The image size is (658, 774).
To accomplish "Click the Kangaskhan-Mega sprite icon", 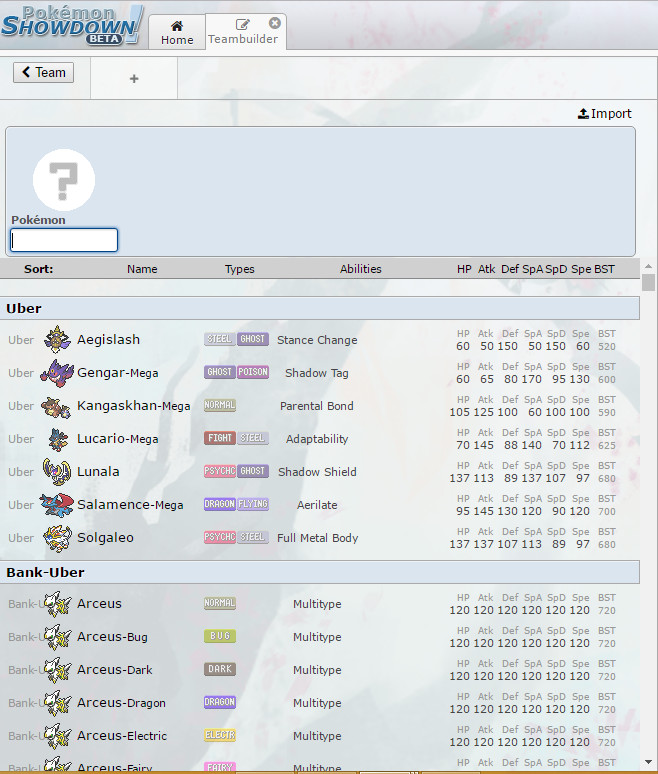I will coord(58,406).
